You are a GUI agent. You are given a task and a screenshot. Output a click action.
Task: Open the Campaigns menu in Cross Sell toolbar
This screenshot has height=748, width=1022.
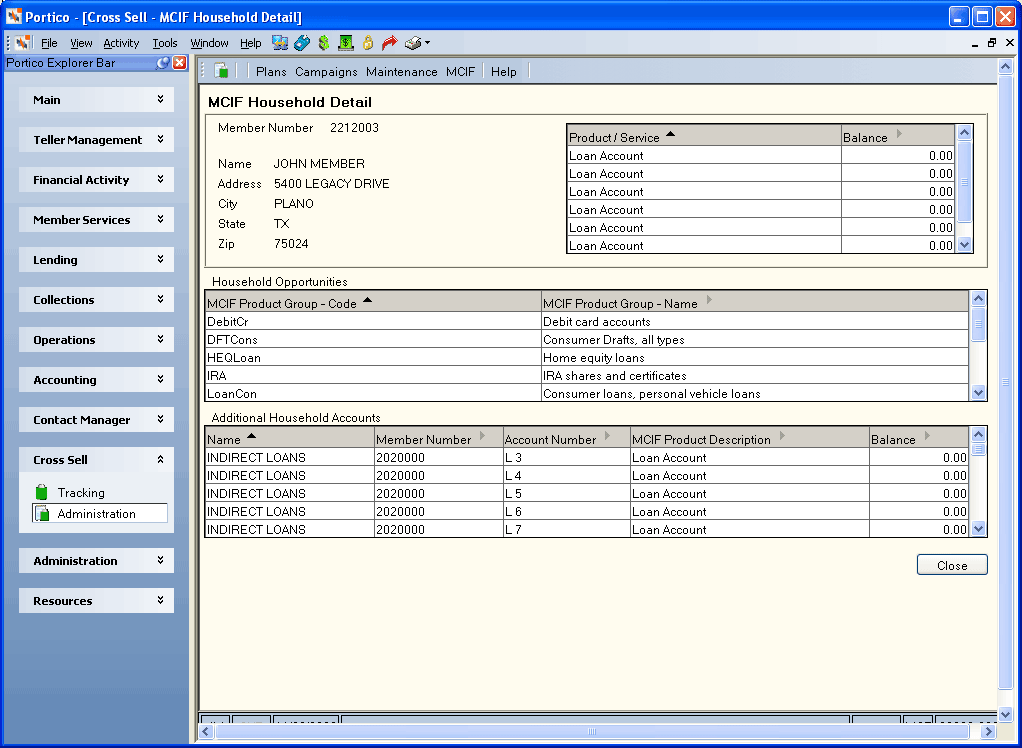[326, 72]
